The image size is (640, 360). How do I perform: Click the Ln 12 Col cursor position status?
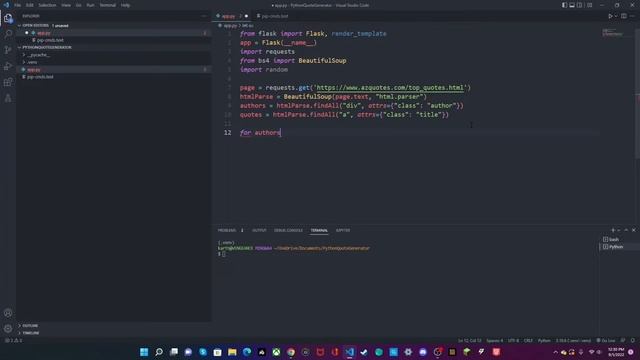469,340
